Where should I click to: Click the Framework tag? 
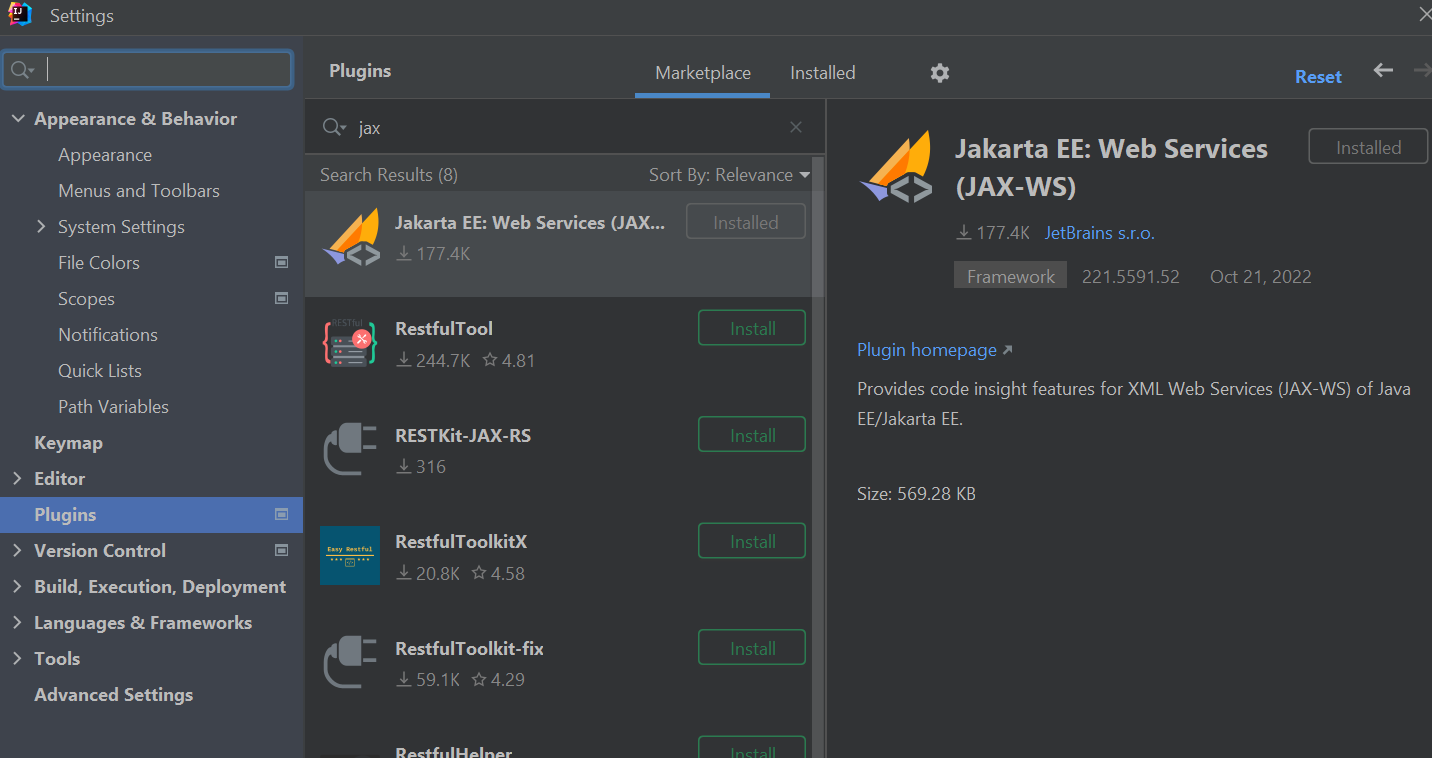(1010, 276)
